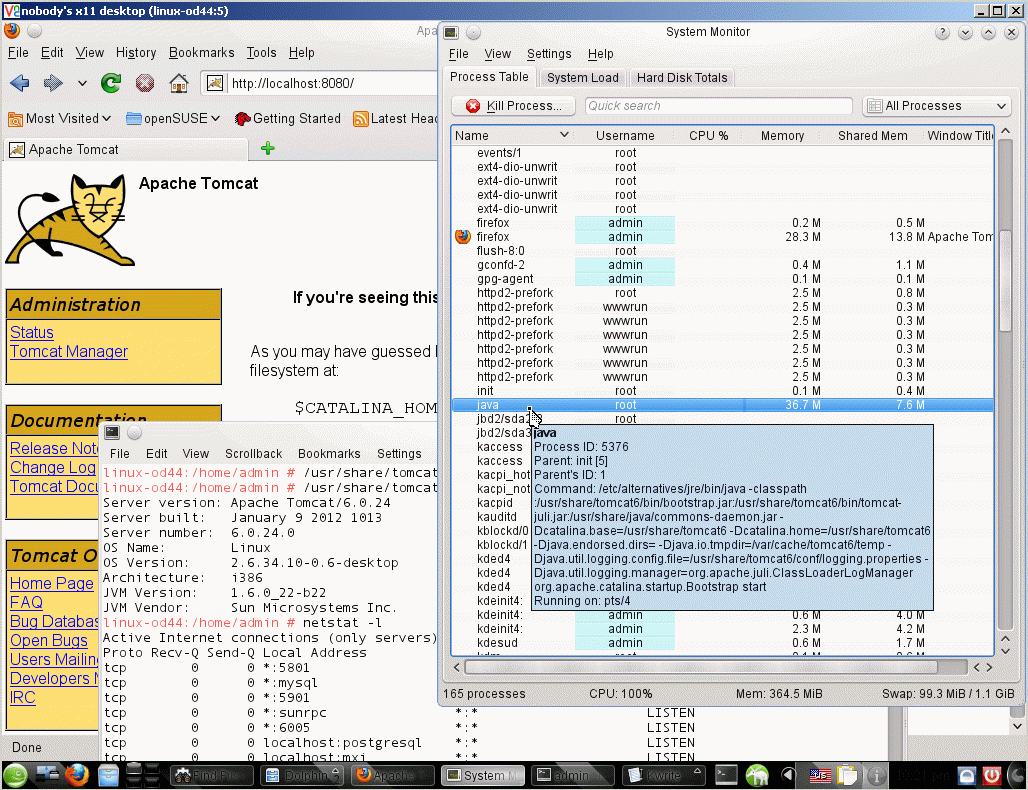Viewport: 1028px width, 790px height.
Task: Click the Firefox forward arrow button
Action: [x=53, y=83]
